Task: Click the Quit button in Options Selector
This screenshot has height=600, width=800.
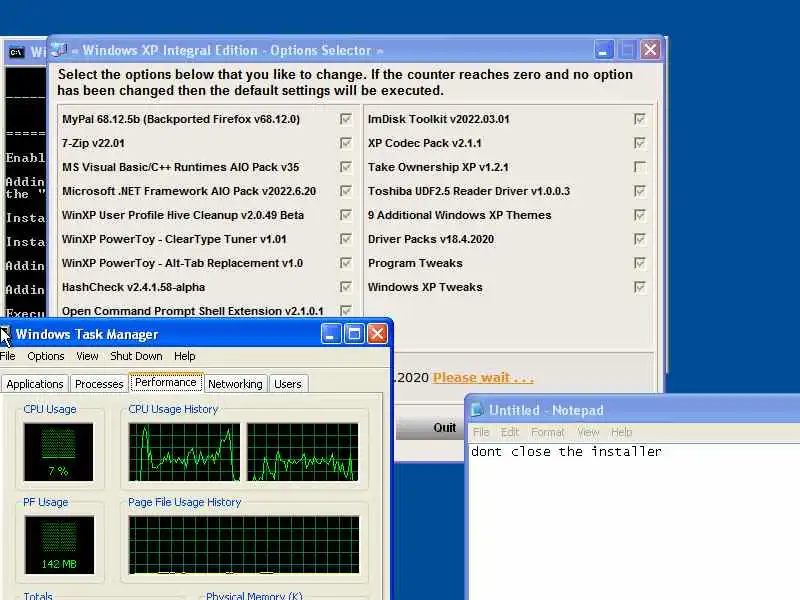Action: 430,428
